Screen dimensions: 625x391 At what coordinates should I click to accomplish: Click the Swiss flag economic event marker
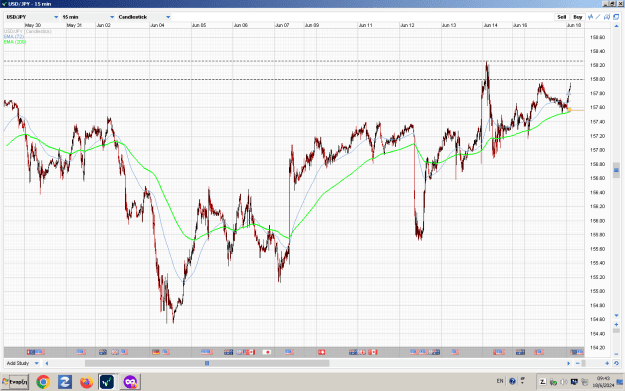pos(322,352)
